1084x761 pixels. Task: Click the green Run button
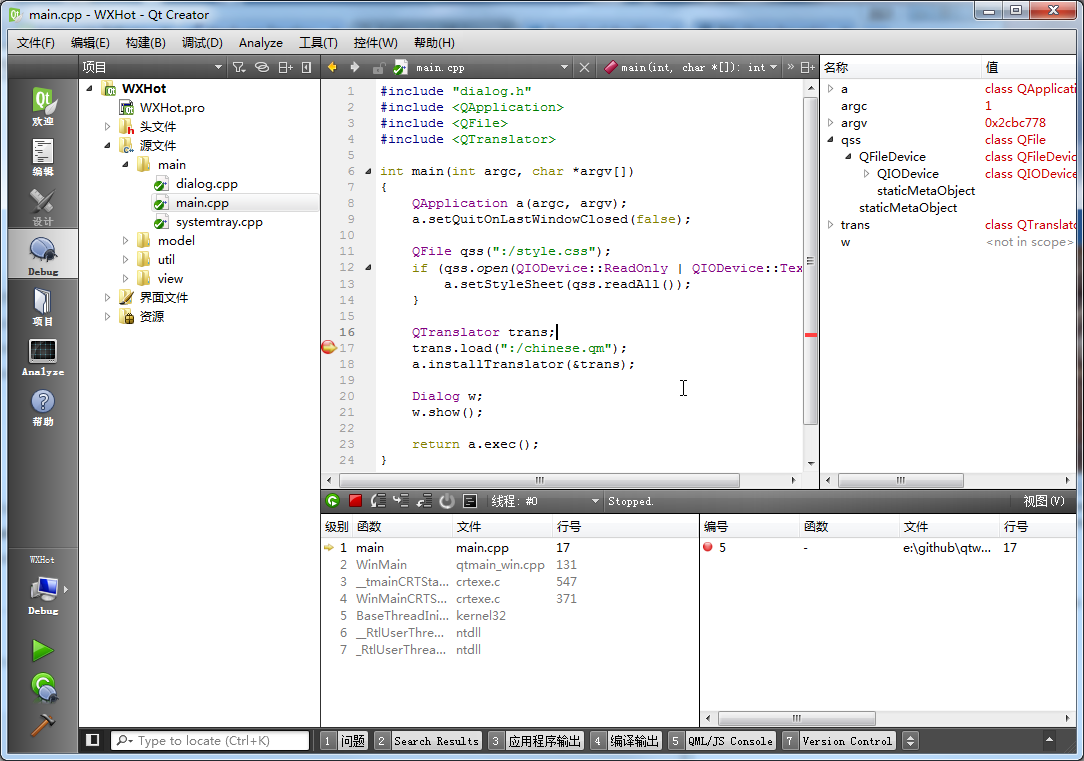(x=43, y=650)
